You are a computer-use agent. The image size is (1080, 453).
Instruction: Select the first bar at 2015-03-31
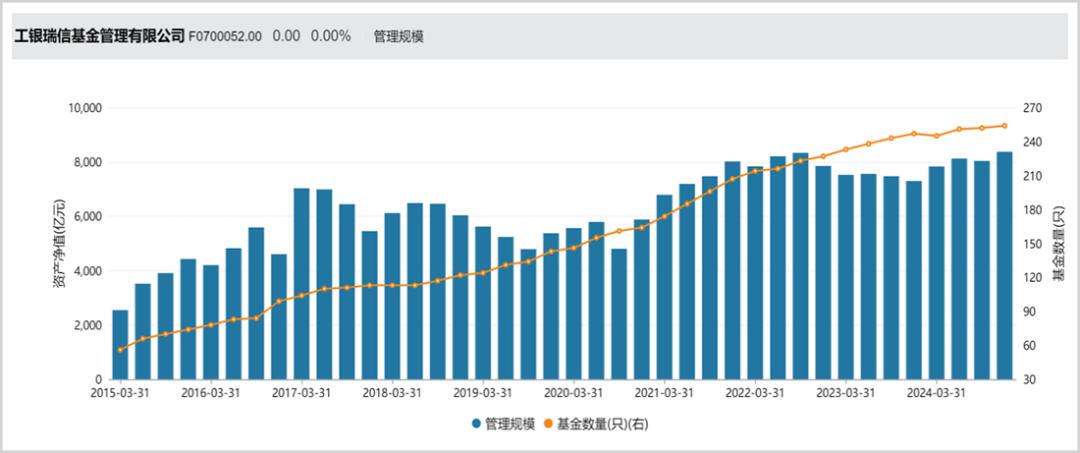120,345
